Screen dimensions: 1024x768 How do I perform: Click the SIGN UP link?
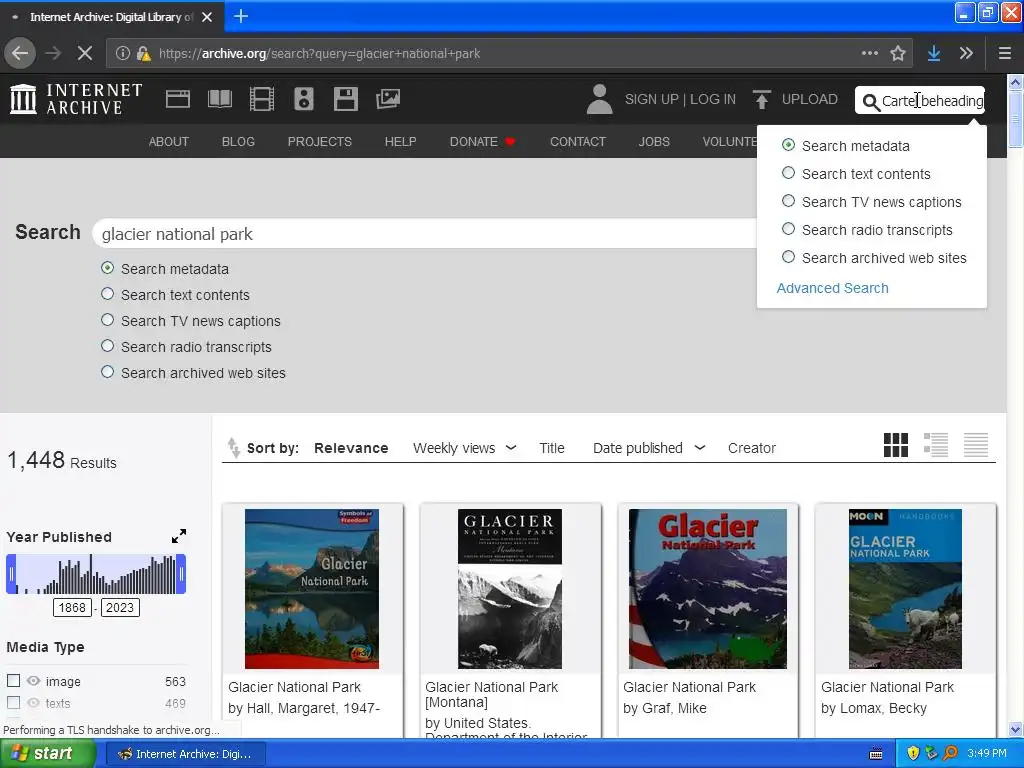(652, 99)
